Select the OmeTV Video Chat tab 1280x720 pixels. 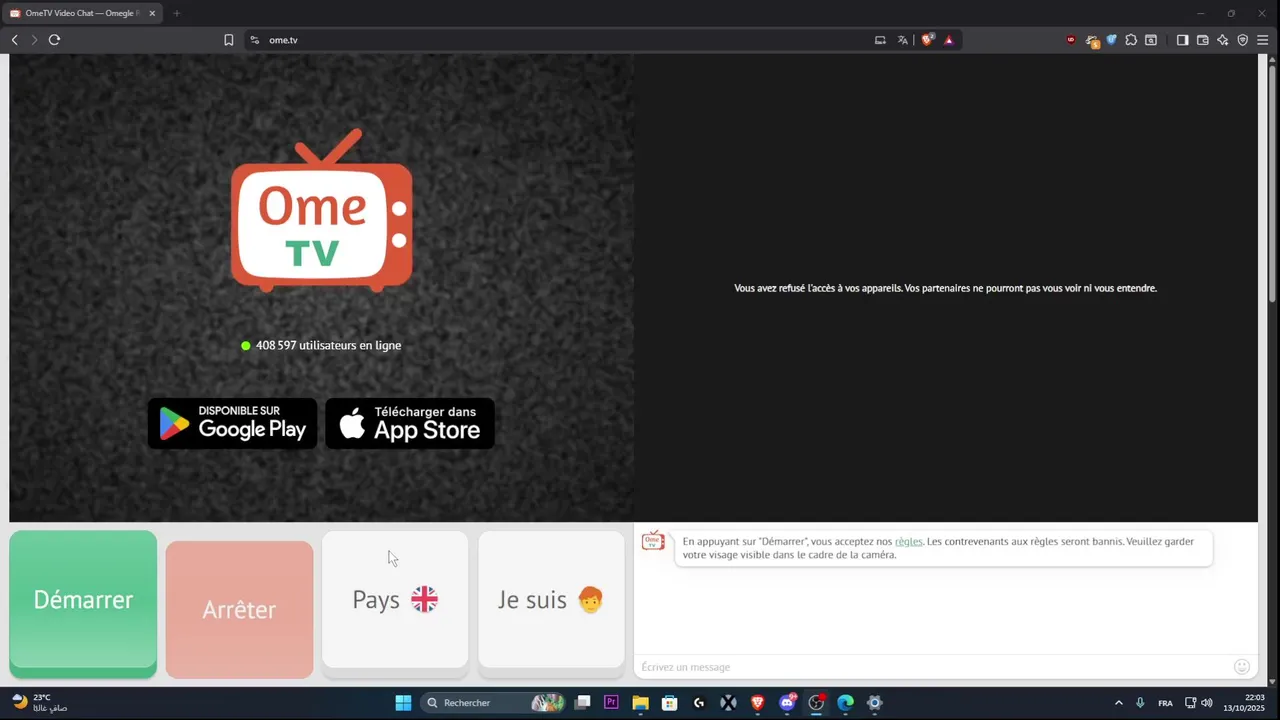coord(82,13)
